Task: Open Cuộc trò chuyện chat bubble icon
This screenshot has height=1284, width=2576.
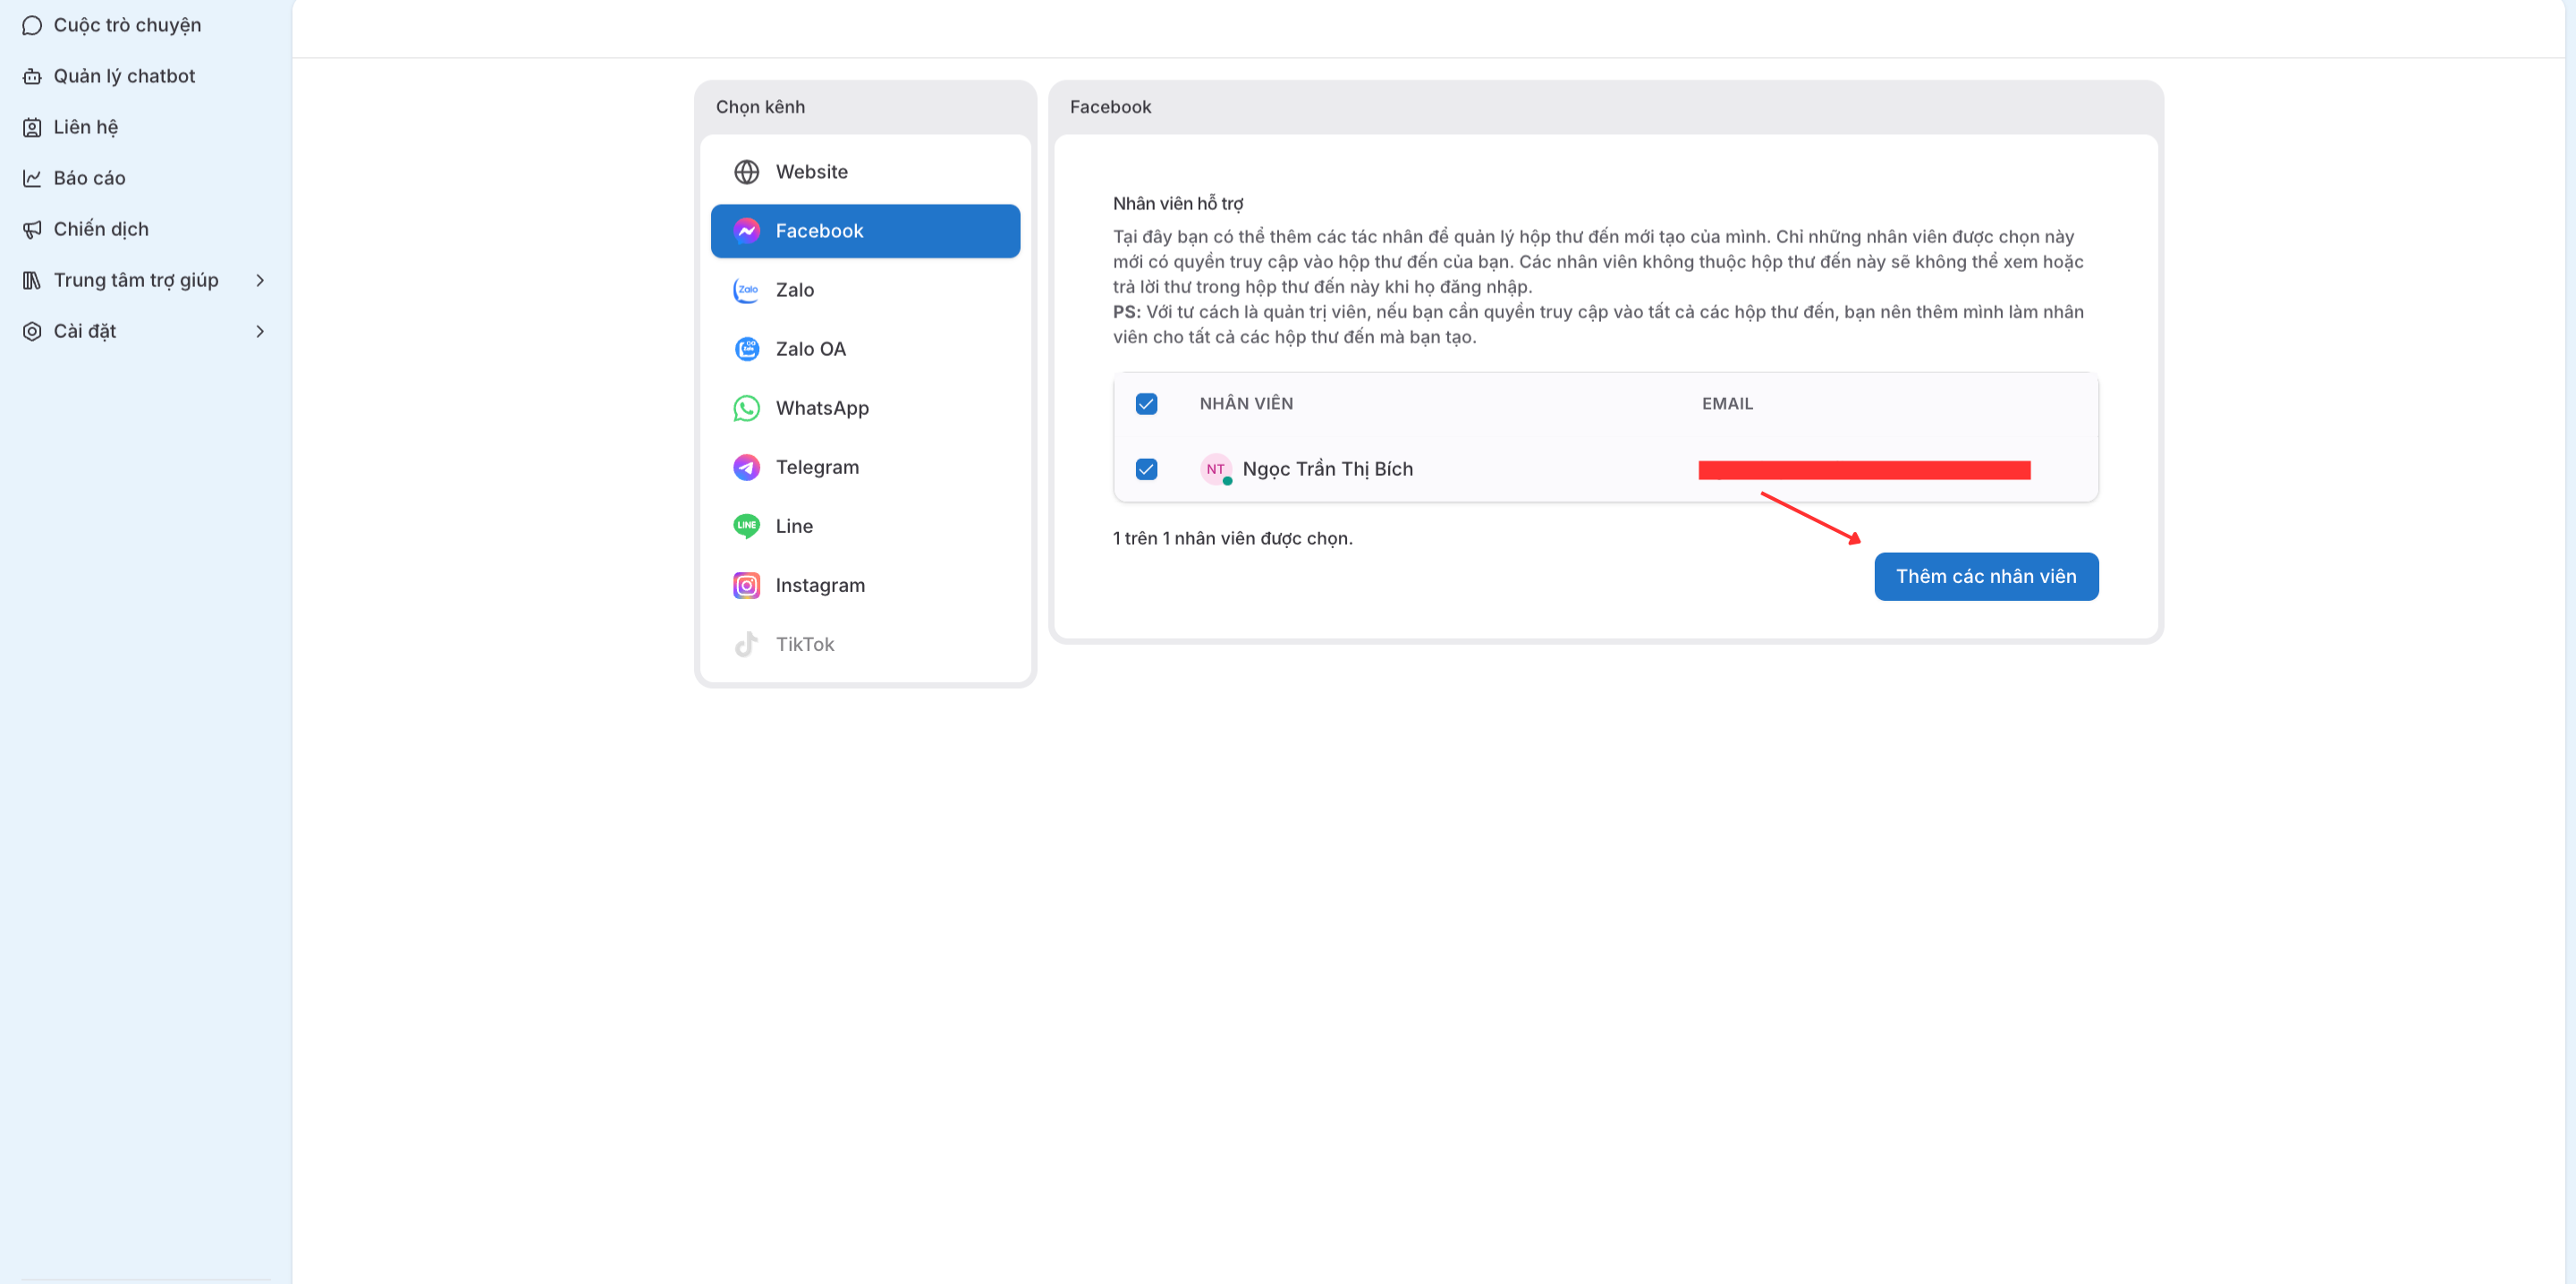Action: pos(32,25)
